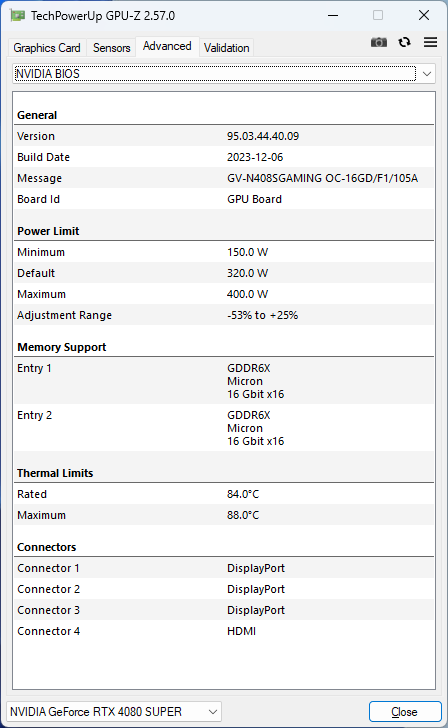This screenshot has width=448, height=728.
Task: Click the Build Date value 2023-12-06
Action: coord(255,157)
